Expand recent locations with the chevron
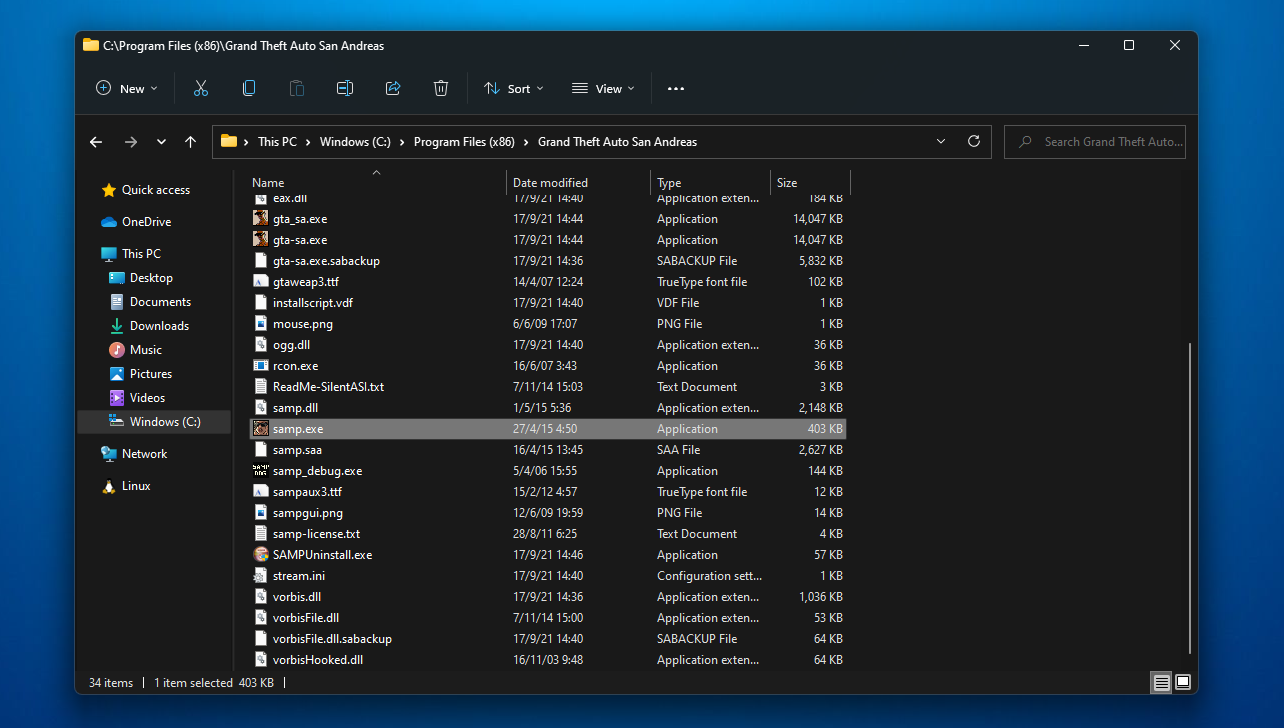Viewport: 1284px width, 728px height. tap(160, 141)
